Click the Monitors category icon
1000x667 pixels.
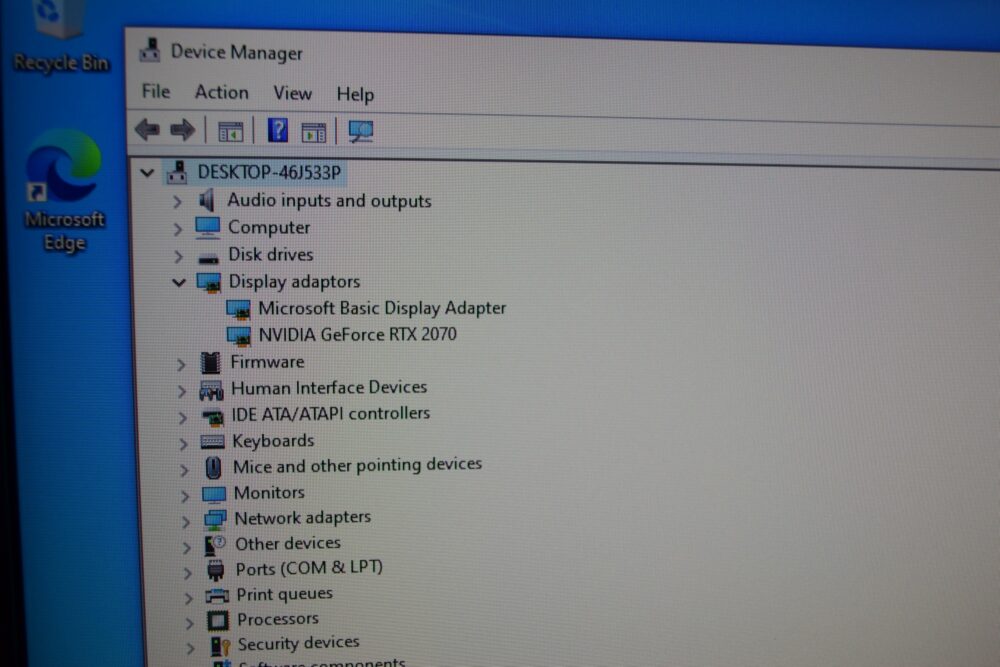tap(214, 494)
